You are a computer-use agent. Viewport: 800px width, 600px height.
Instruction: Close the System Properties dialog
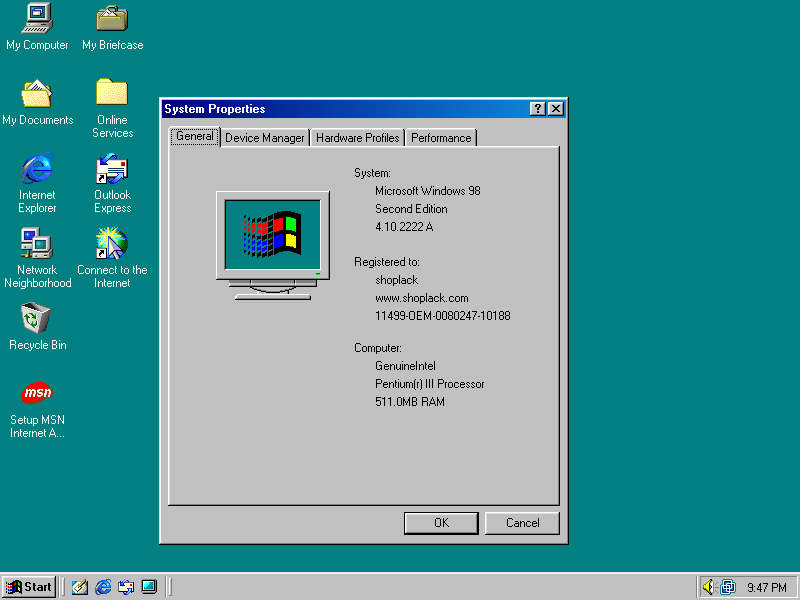pyautogui.click(x=556, y=109)
